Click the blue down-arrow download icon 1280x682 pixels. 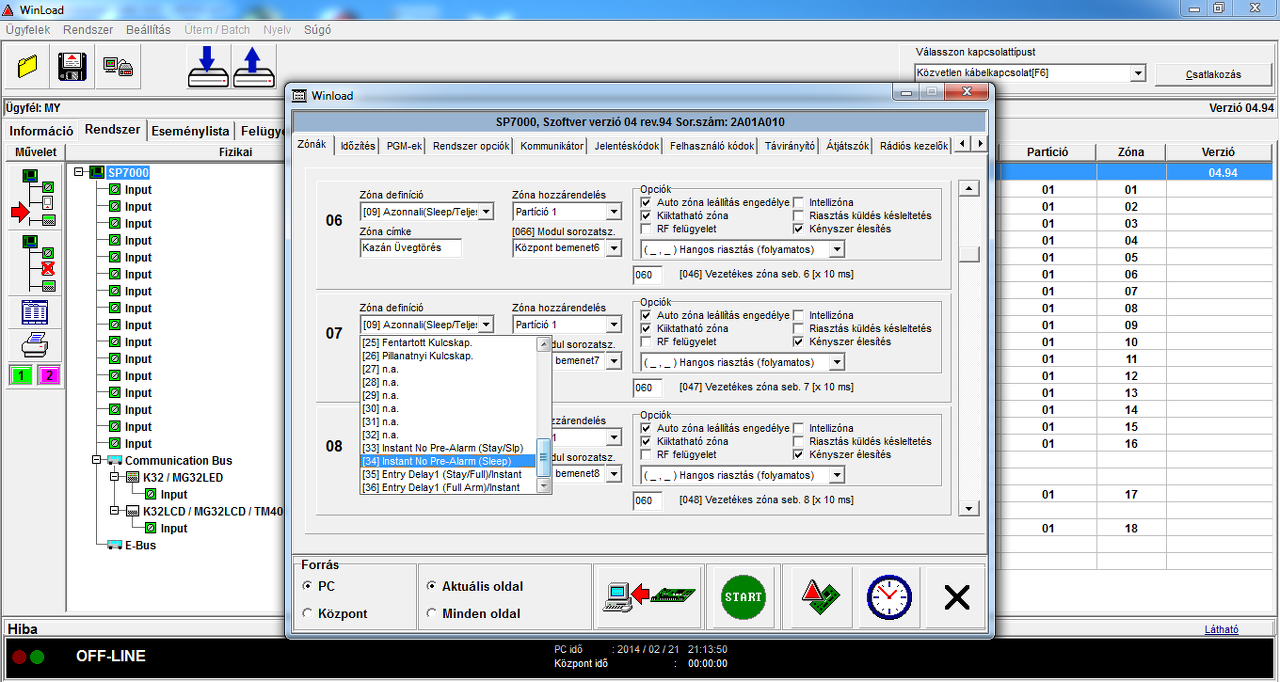[x=209, y=67]
